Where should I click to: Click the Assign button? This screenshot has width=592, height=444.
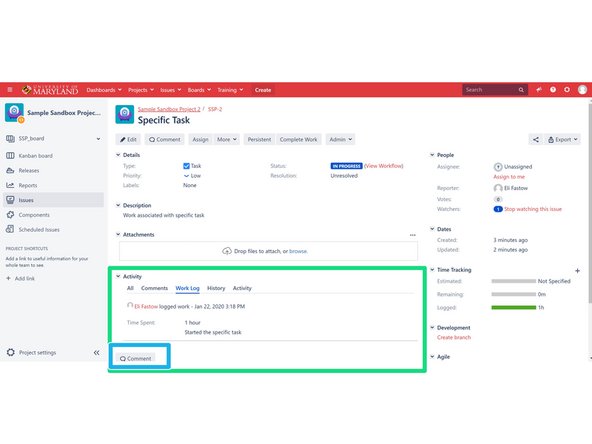[200, 139]
